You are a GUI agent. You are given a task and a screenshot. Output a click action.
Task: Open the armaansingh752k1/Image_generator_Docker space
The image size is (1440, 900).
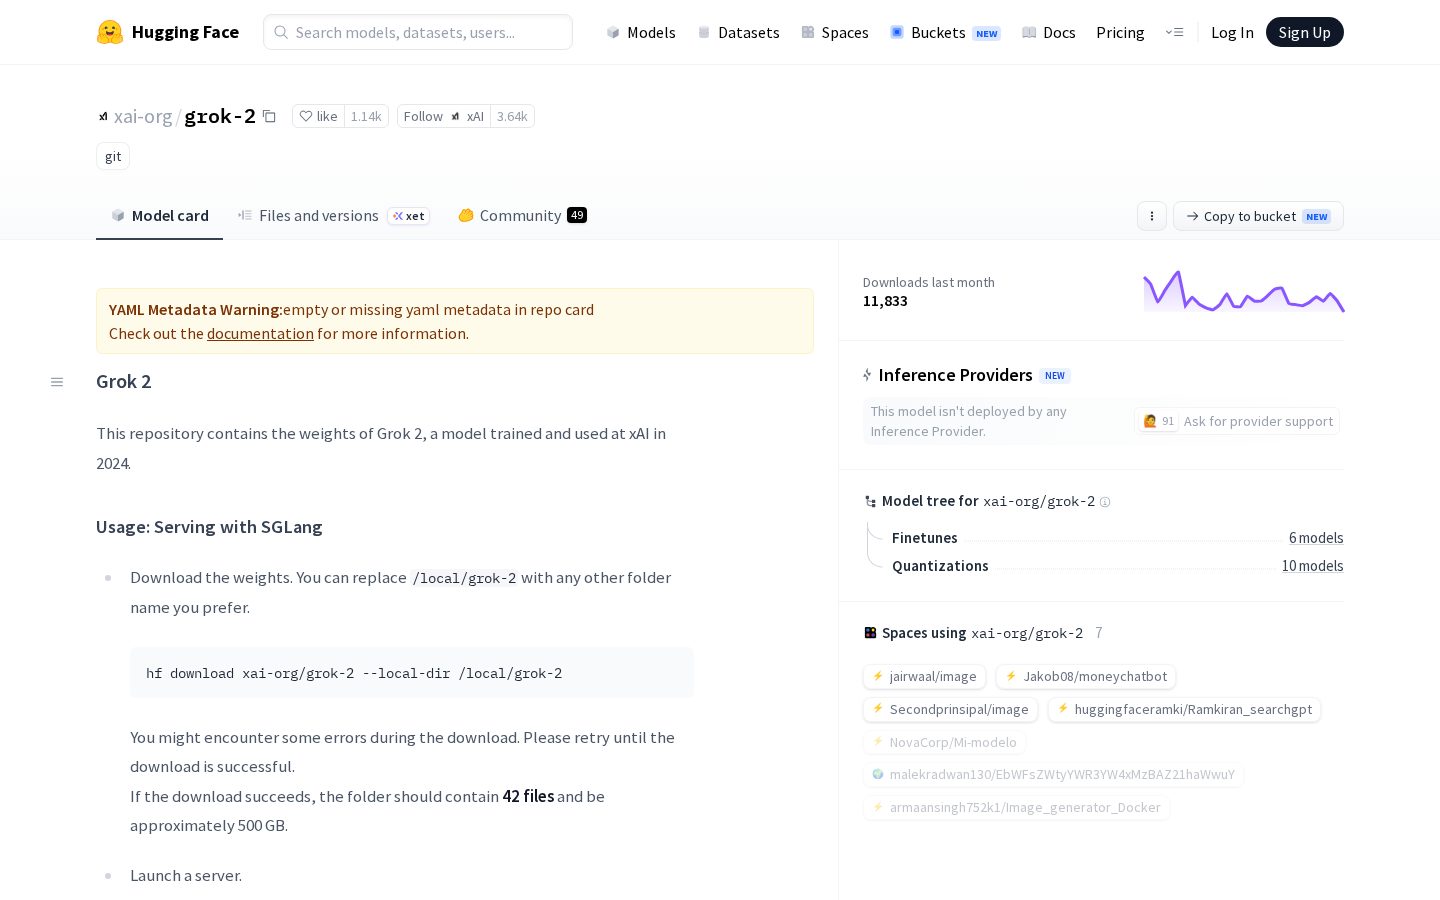[1016, 808]
